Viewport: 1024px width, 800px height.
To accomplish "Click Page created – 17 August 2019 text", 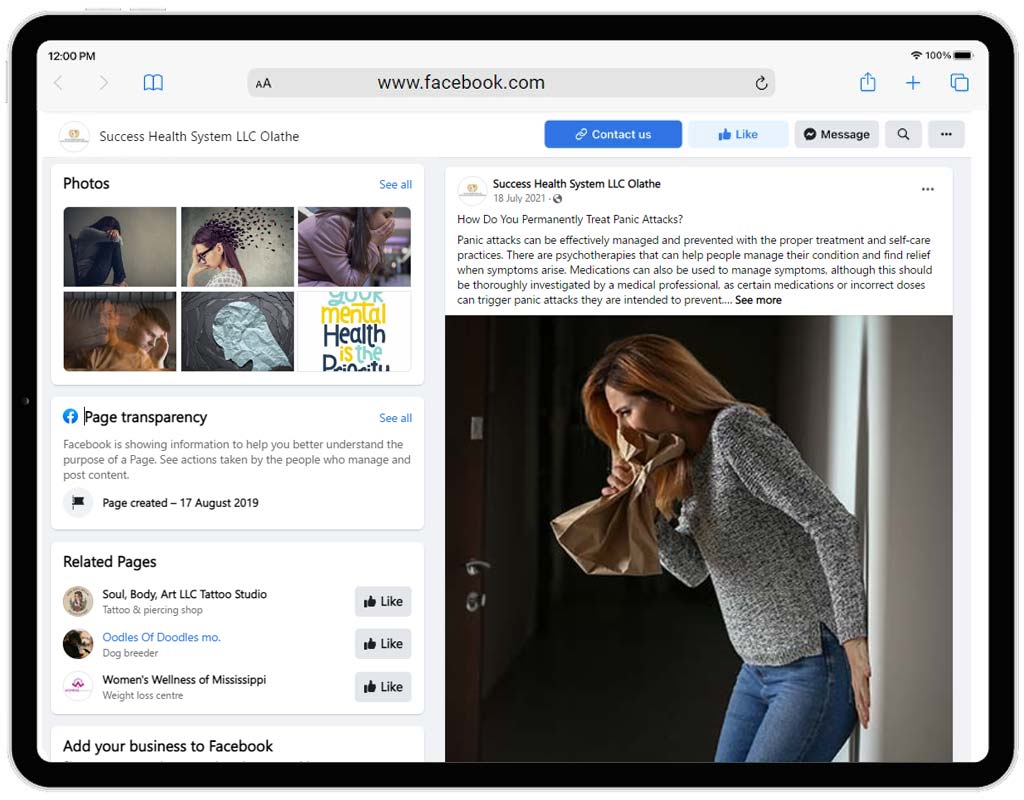I will 180,503.
